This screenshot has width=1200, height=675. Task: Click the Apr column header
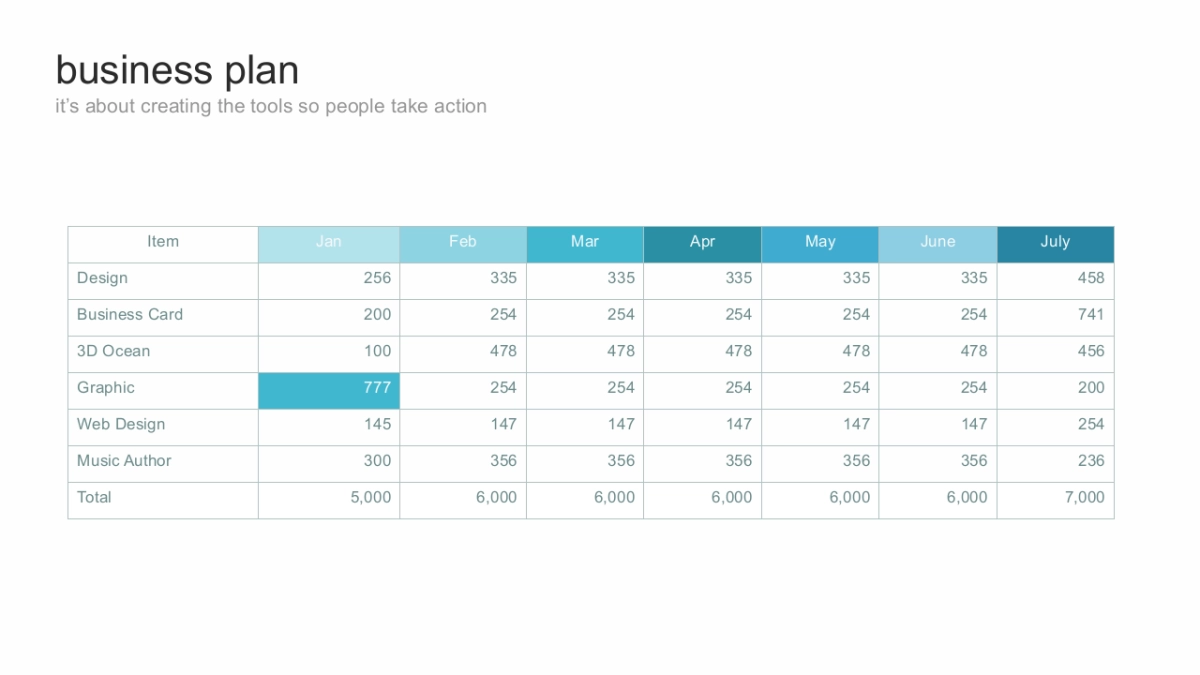703,242
